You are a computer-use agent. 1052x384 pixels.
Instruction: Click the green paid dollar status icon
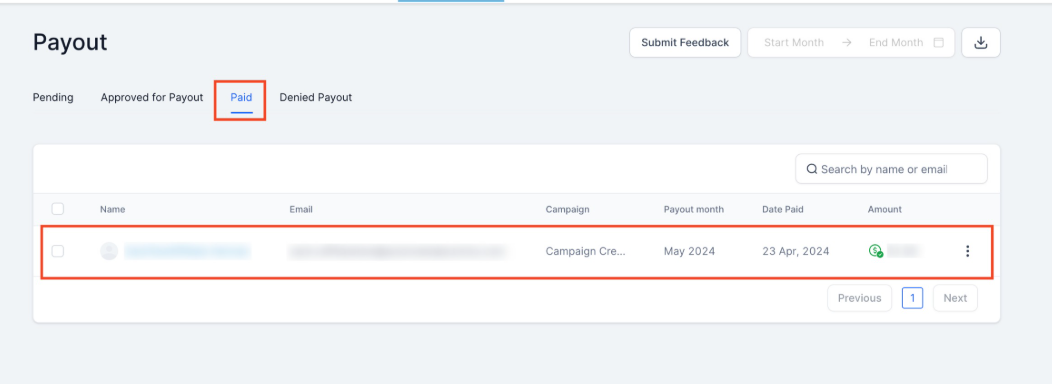(875, 251)
